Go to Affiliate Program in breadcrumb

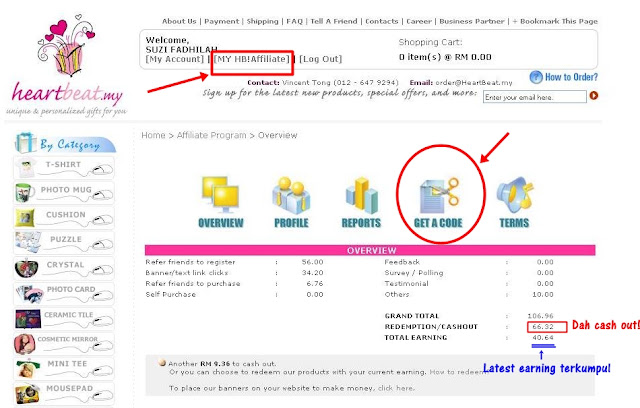(211, 135)
